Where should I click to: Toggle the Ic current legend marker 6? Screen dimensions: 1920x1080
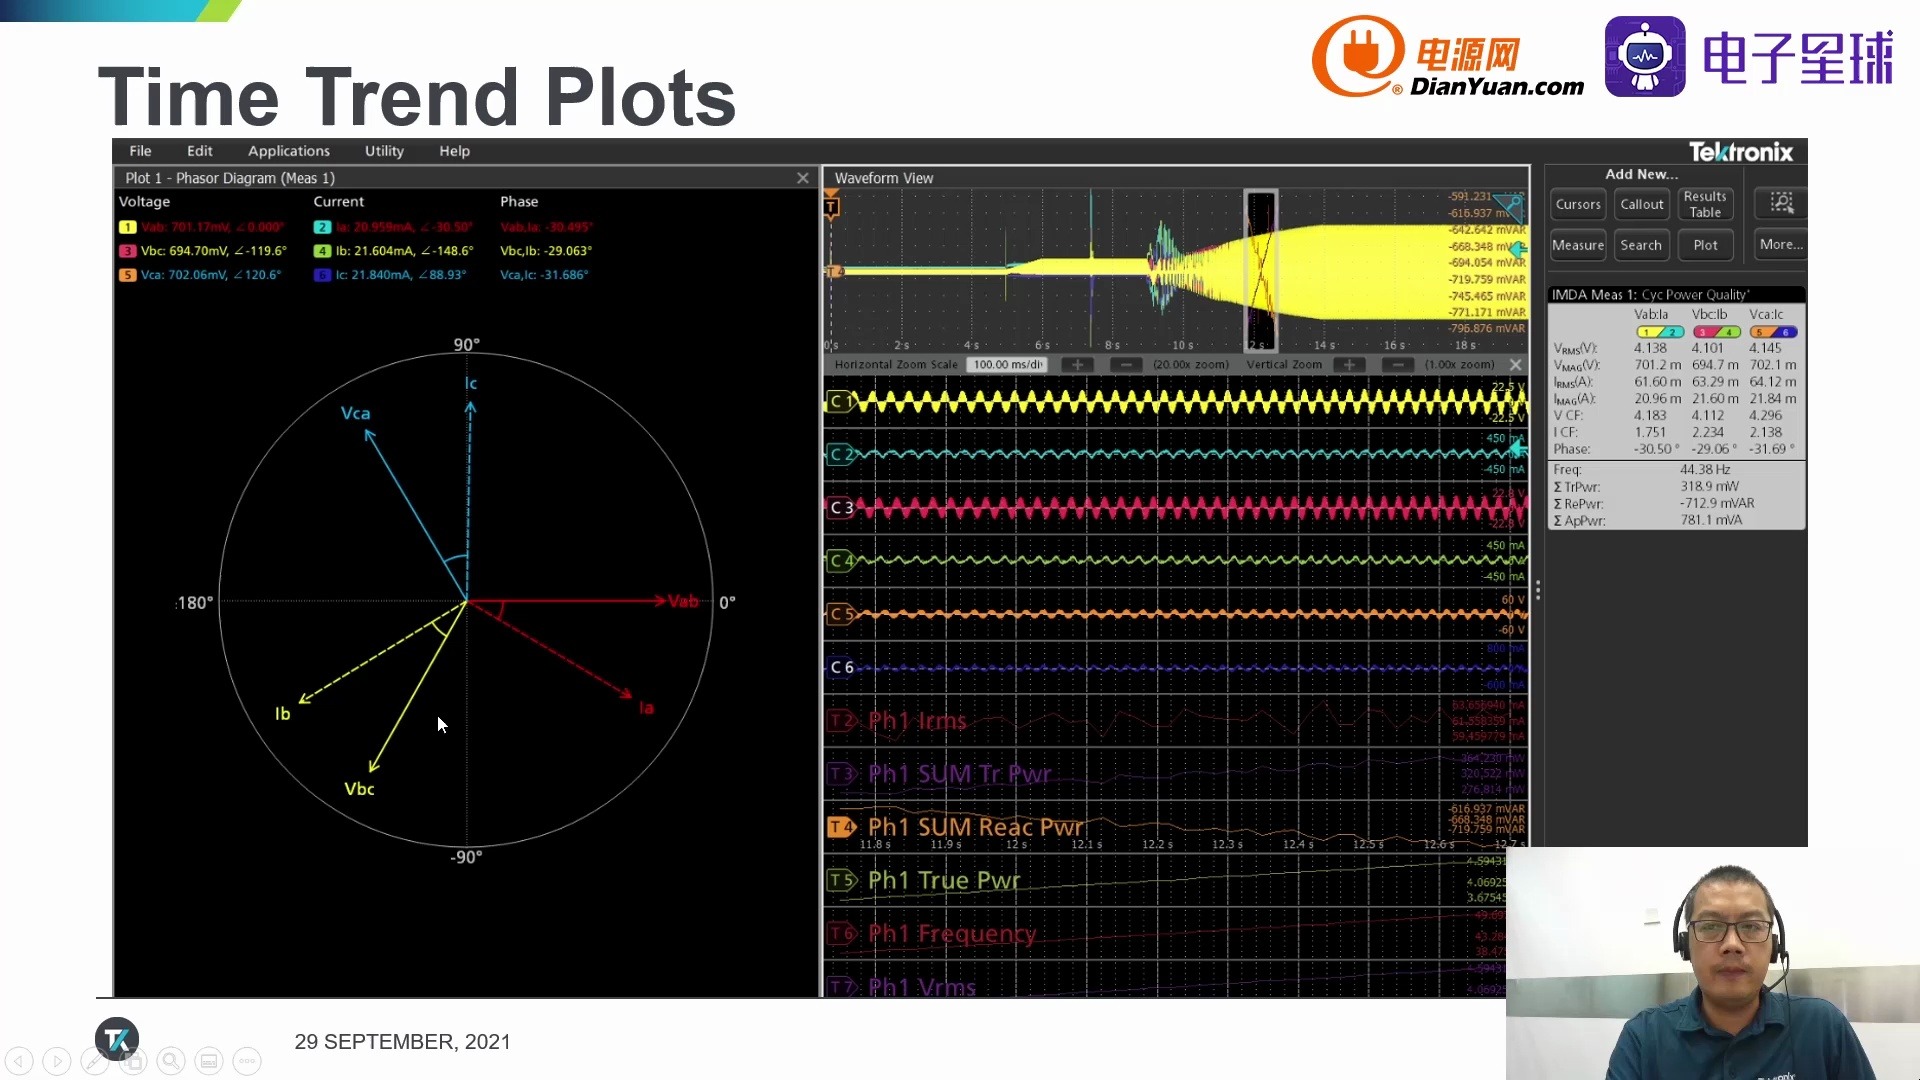[x=322, y=275]
